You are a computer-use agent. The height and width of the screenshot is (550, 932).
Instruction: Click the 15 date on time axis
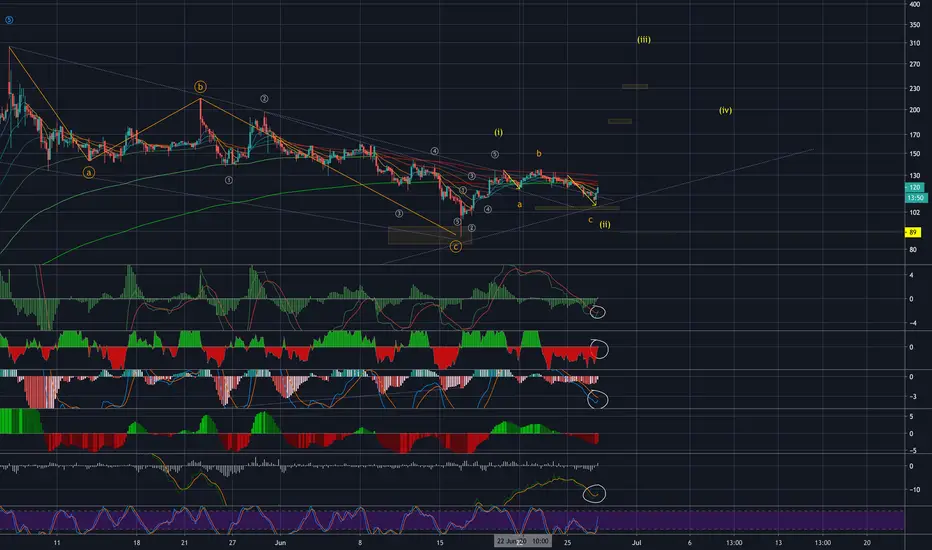(440, 542)
